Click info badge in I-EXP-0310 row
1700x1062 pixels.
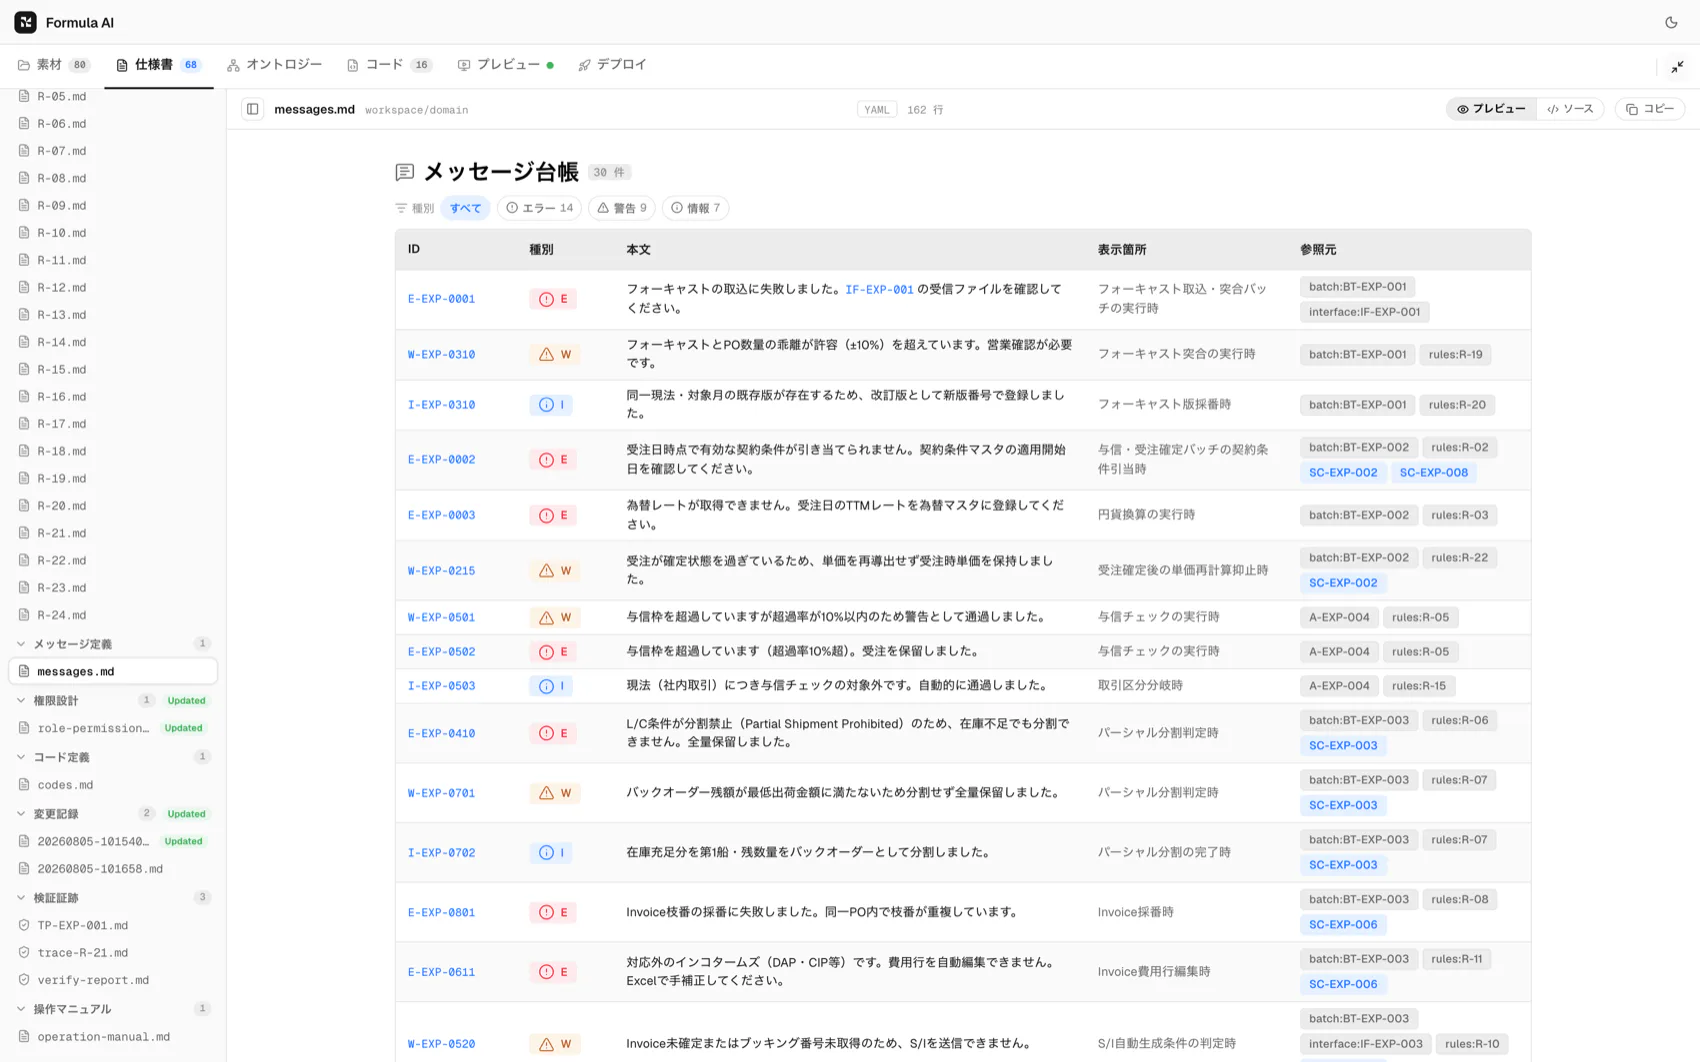pyautogui.click(x=550, y=405)
